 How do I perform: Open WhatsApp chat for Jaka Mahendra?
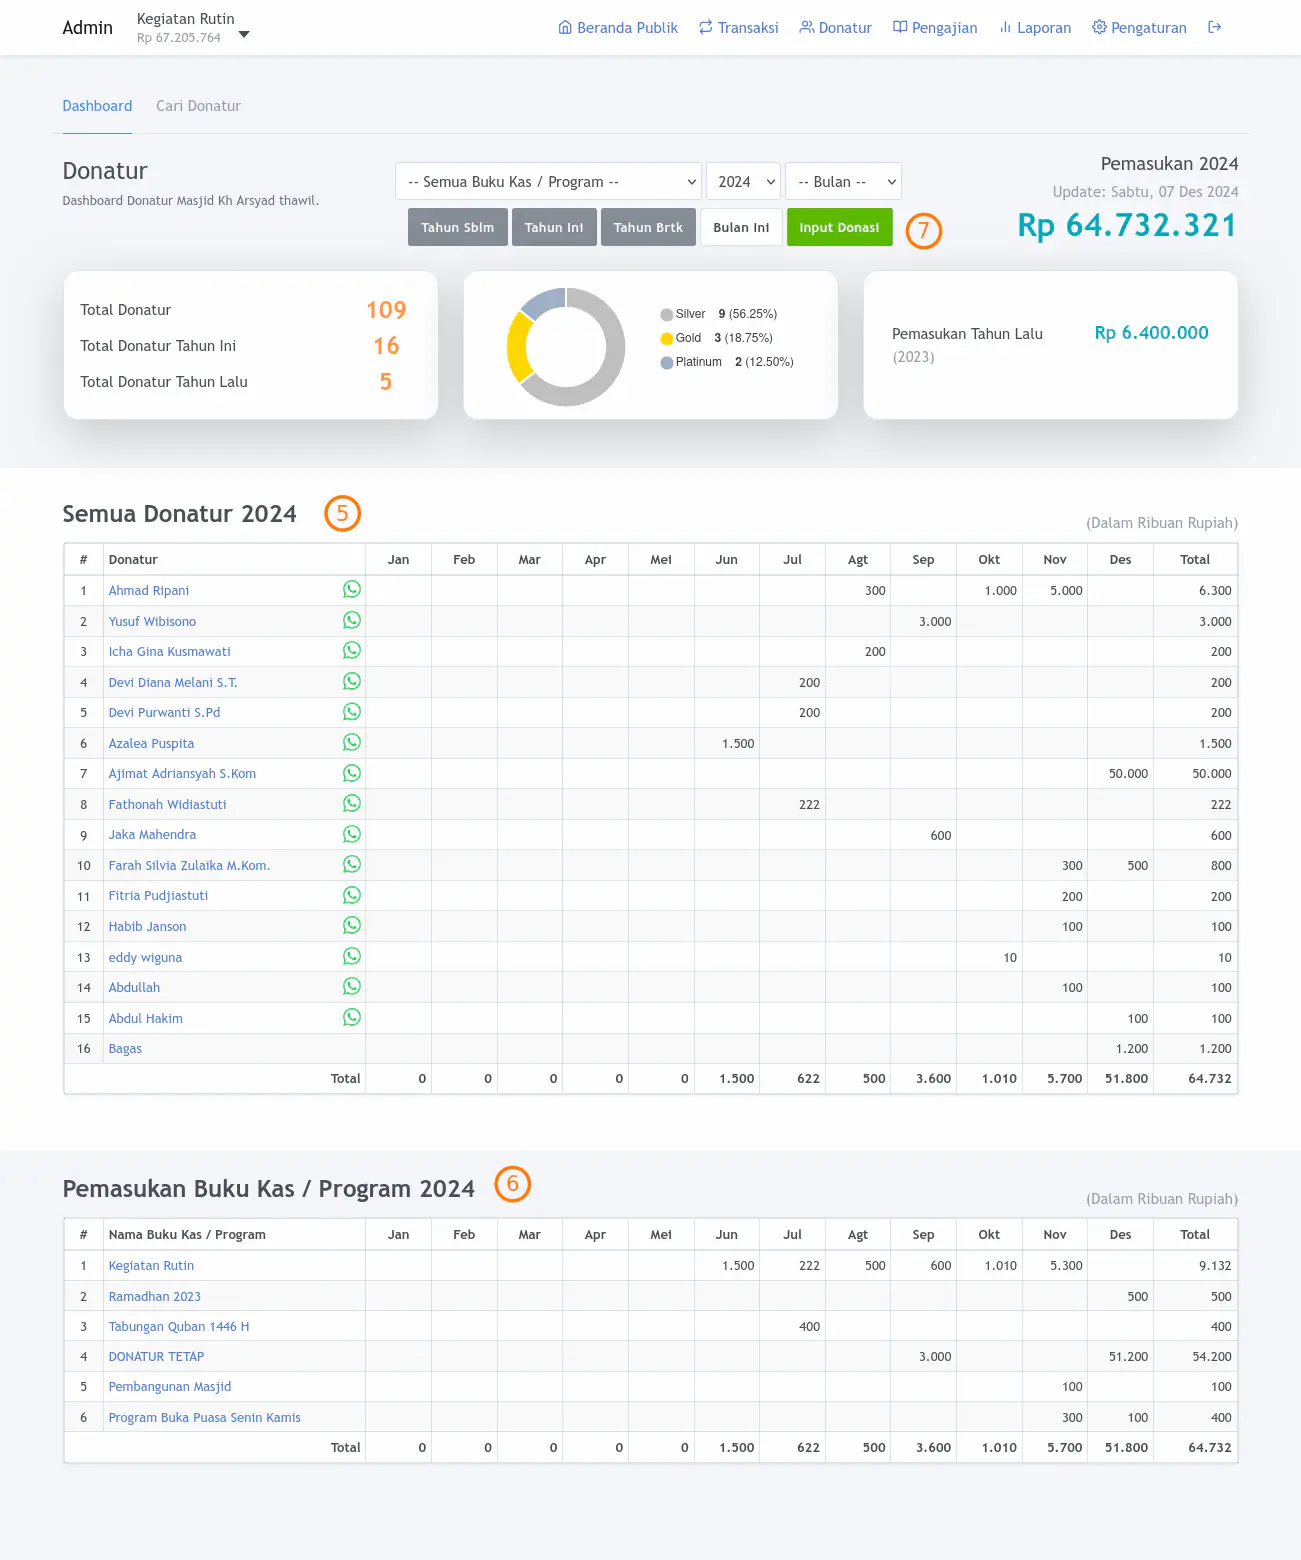pos(352,834)
